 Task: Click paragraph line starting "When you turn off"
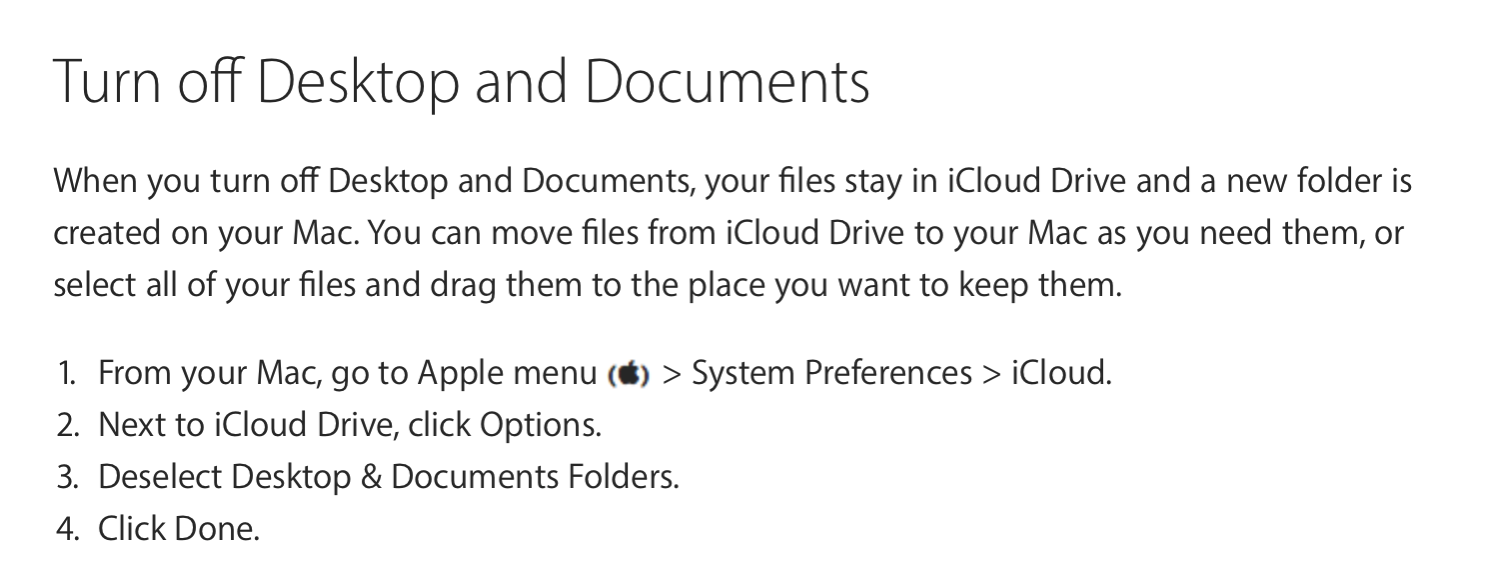732,182
